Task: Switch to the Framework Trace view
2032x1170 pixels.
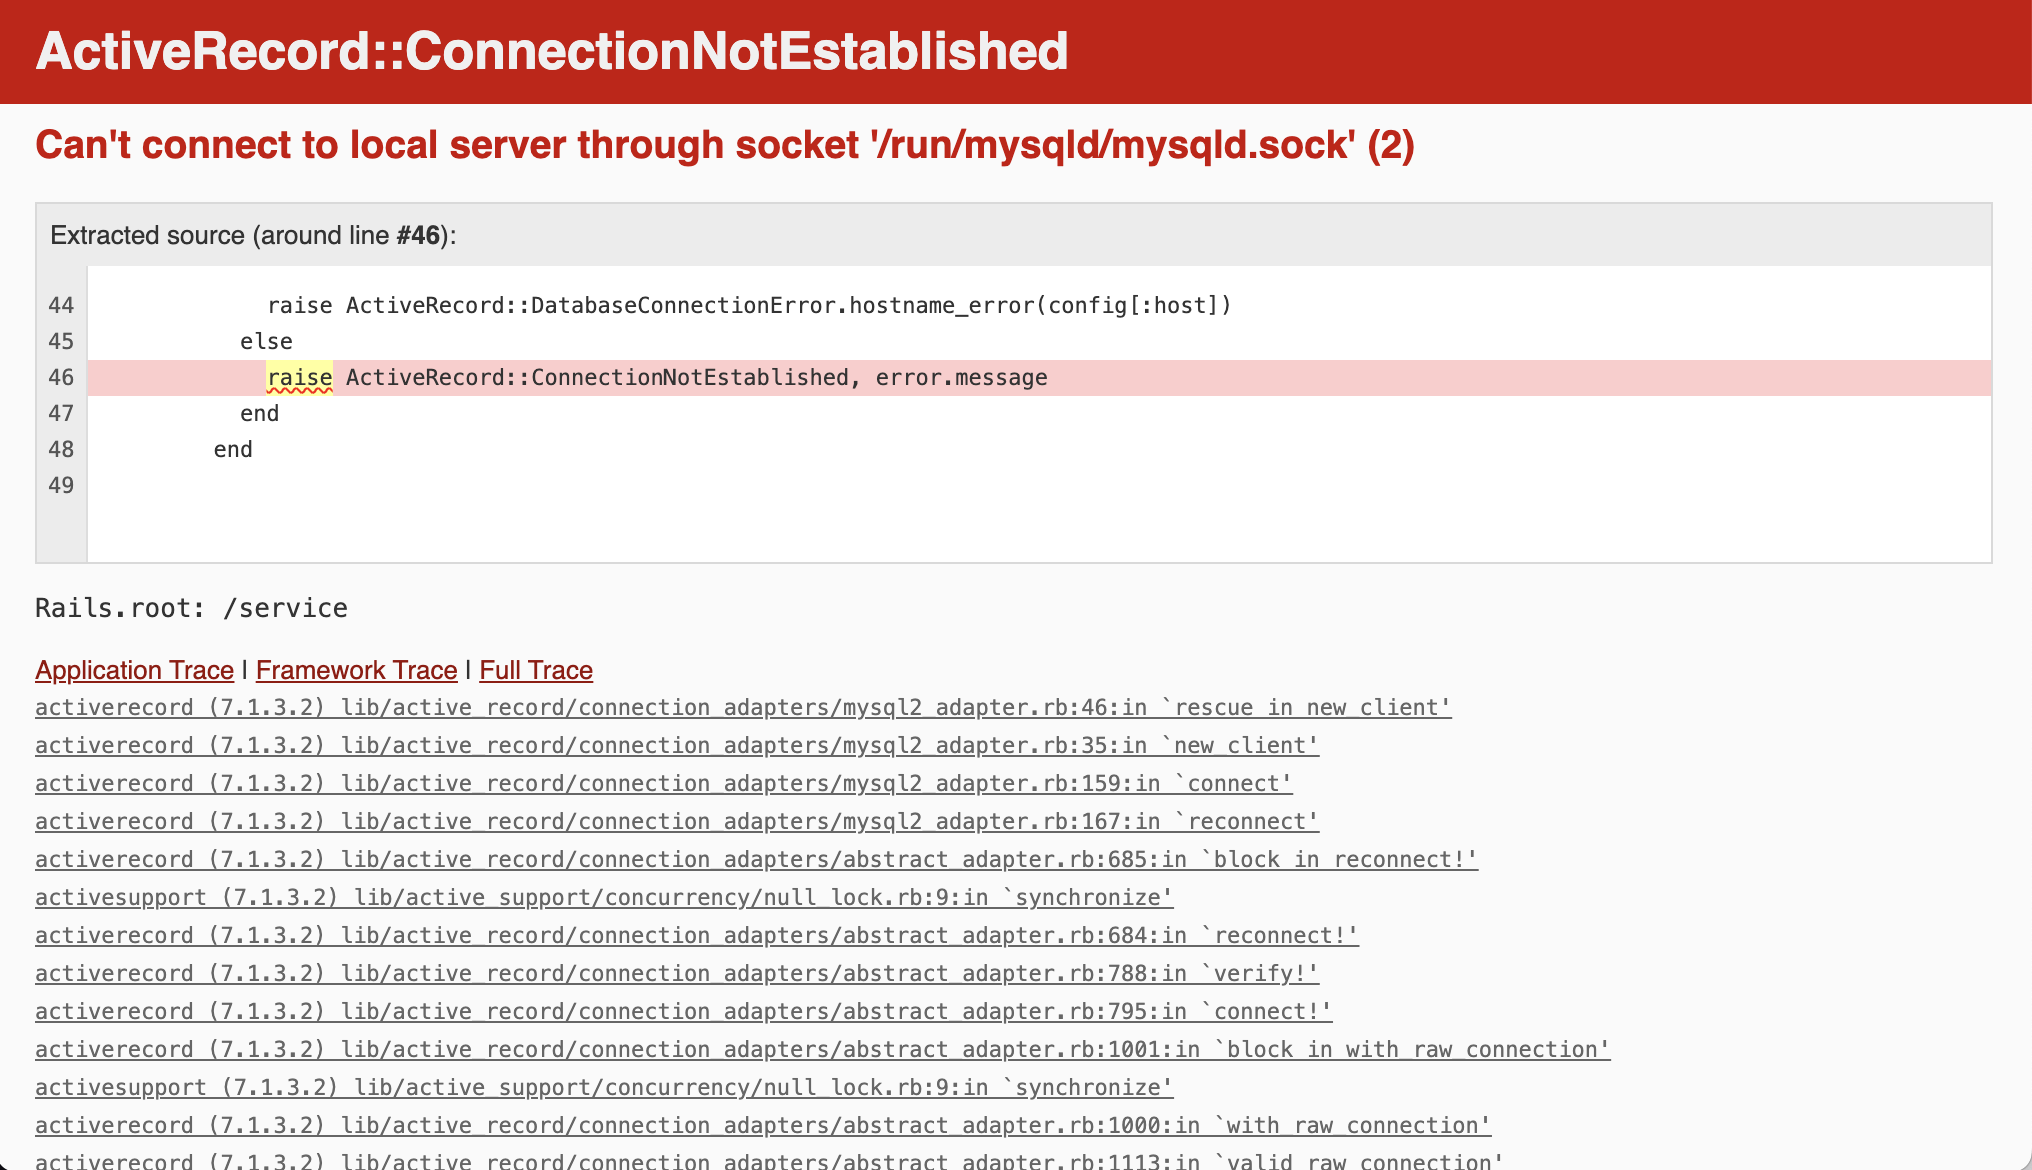Action: [x=356, y=670]
